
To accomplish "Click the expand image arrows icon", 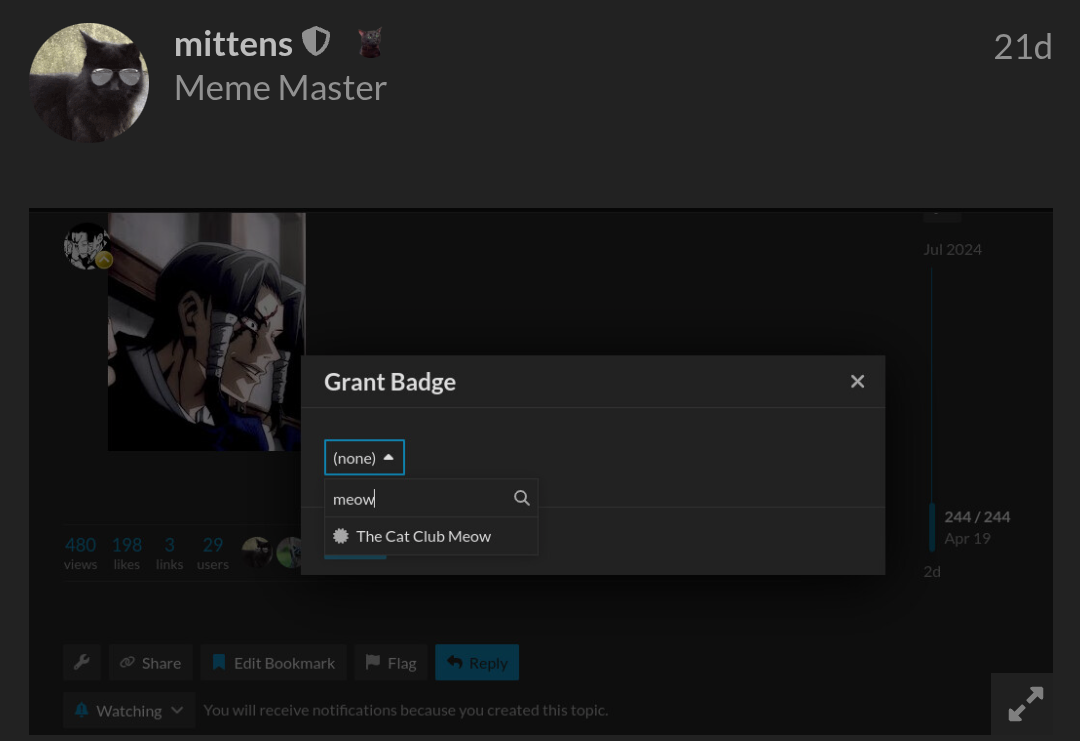I will pyautogui.click(x=1026, y=704).
